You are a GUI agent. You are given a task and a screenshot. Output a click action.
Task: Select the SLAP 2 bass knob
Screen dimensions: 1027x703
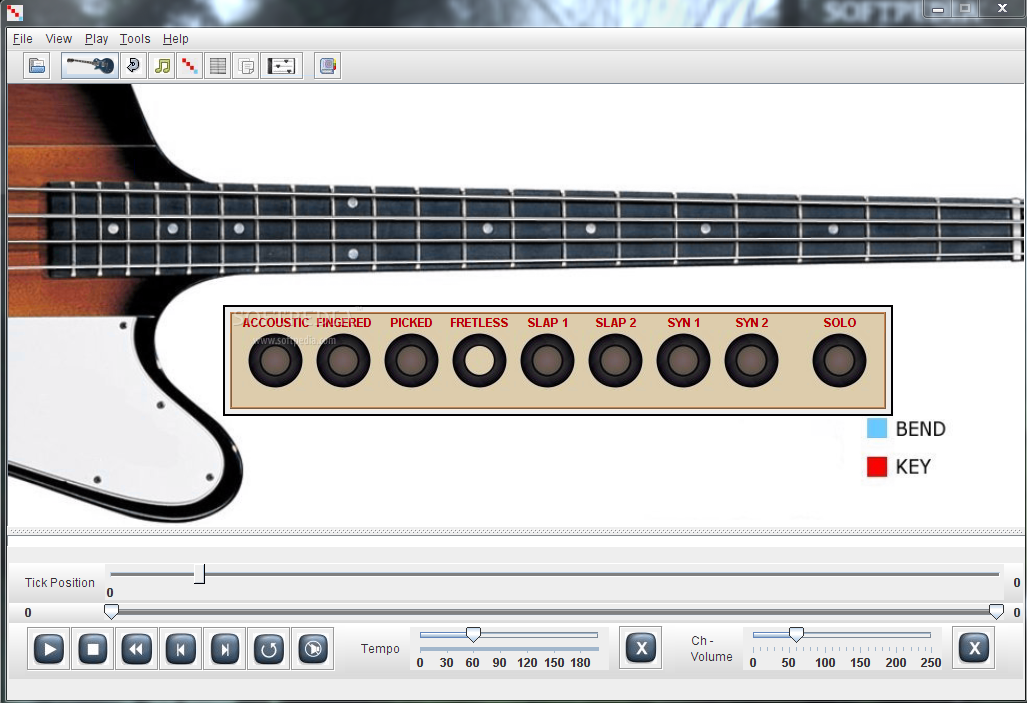615,360
